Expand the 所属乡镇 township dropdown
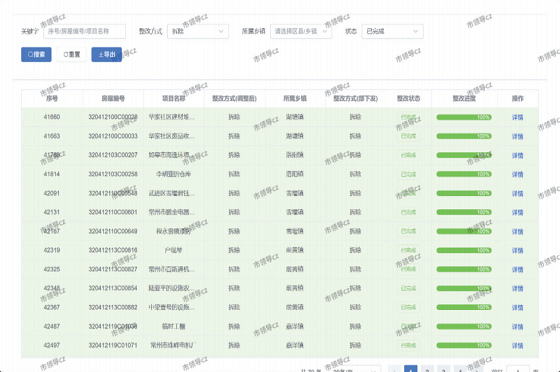Screen dimensions: 560x372 pyautogui.click(x=301, y=31)
